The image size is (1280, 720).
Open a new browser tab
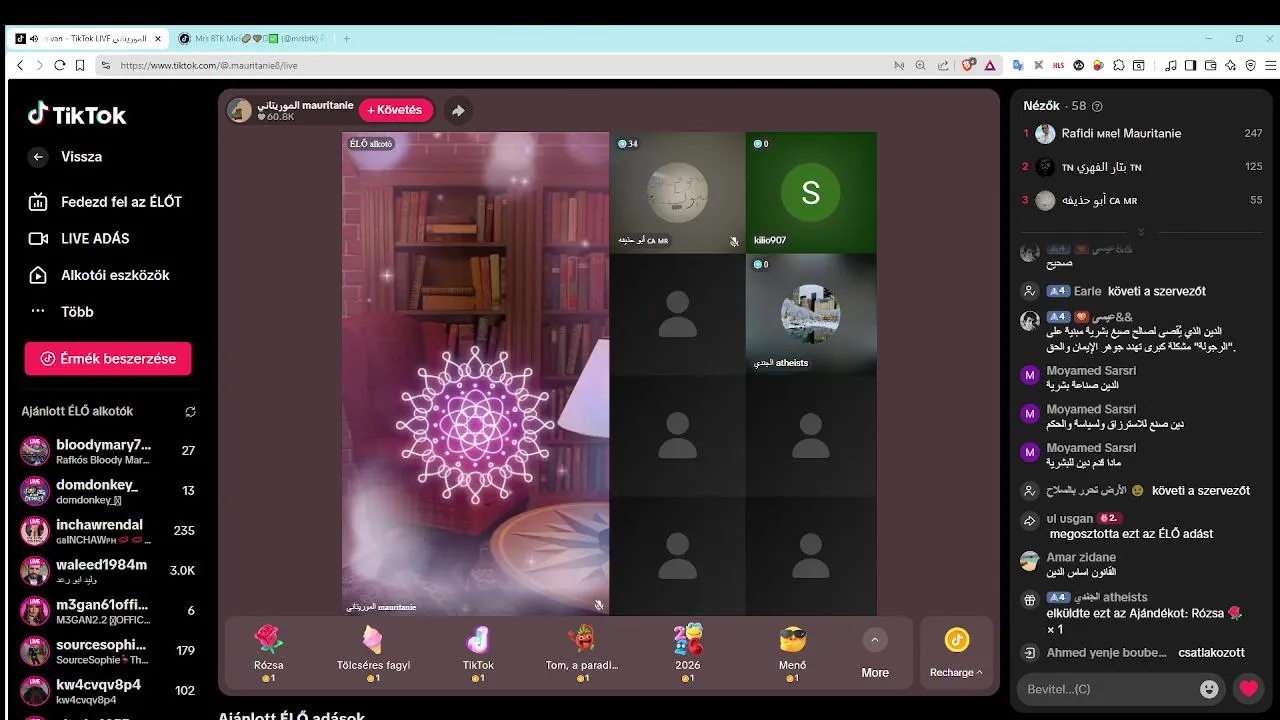pyautogui.click(x=347, y=38)
